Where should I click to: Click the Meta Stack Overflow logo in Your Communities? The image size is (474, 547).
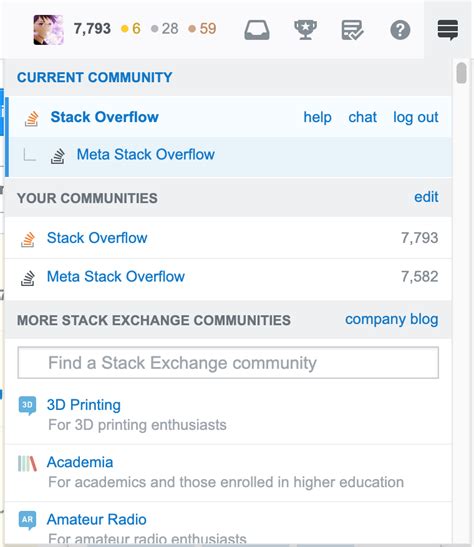[x=28, y=278]
